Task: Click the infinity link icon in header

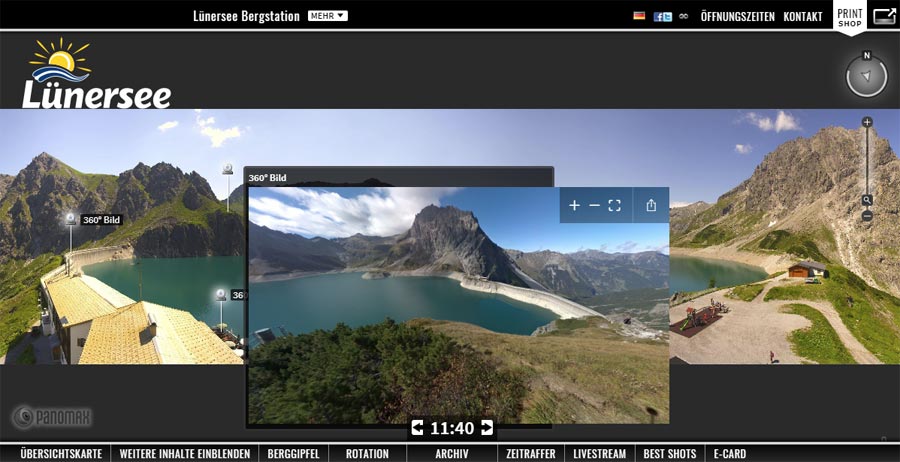Action: point(683,16)
